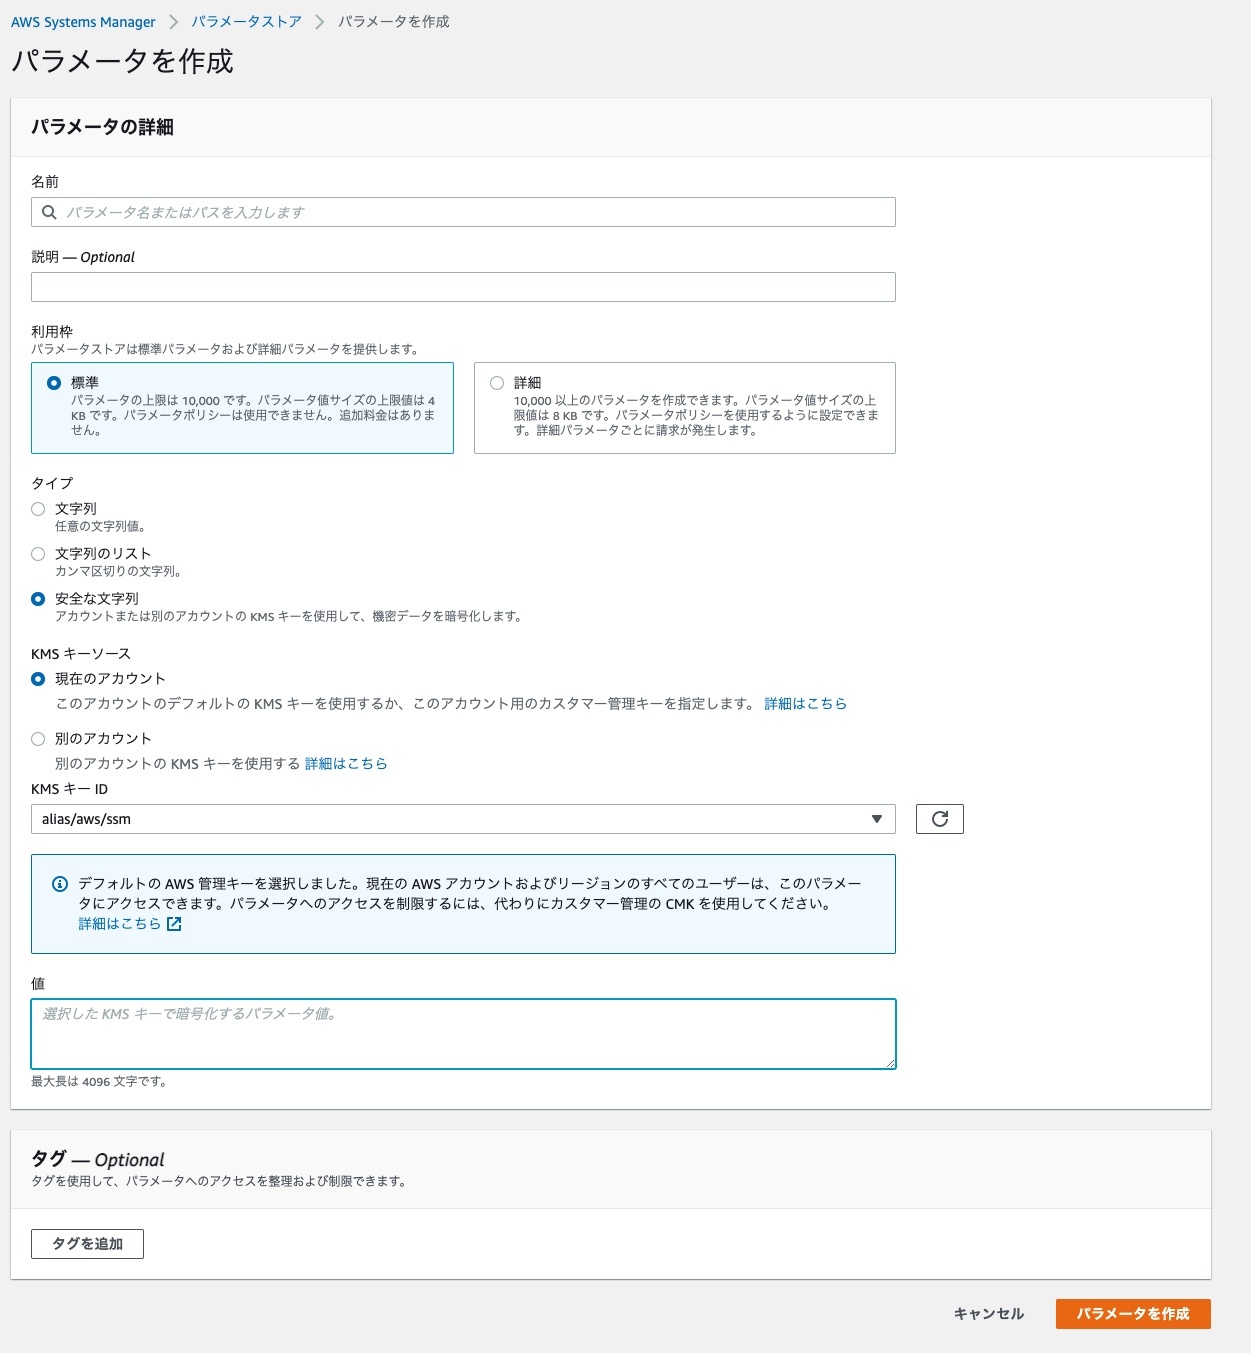Go to AWS Systems Manager breadcrumb
This screenshot has width=1251, height=1353.
point(83,22)
